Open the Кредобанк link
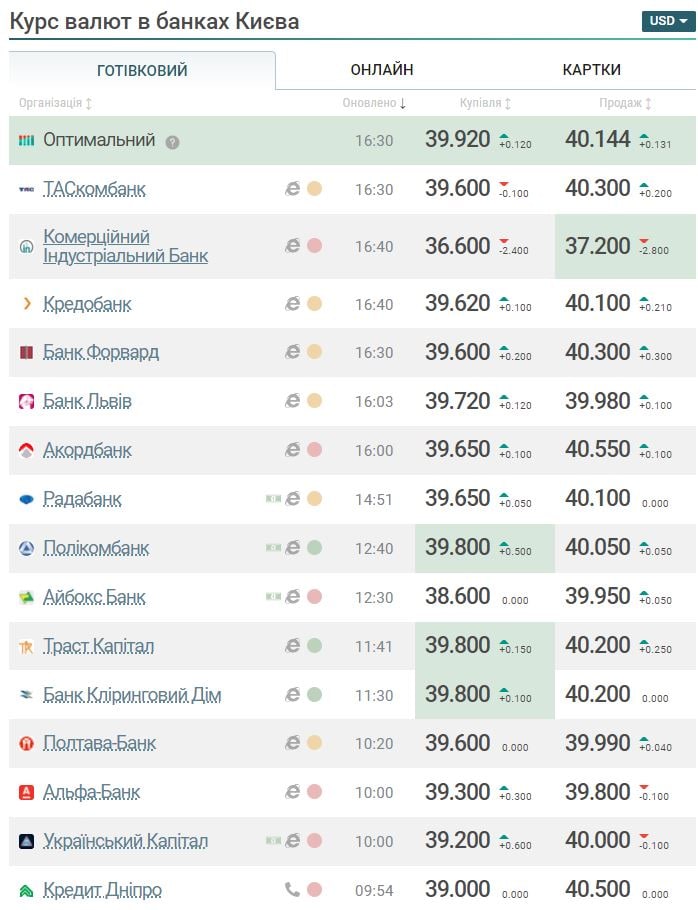 pyautogui.click(x=87, y=304)
